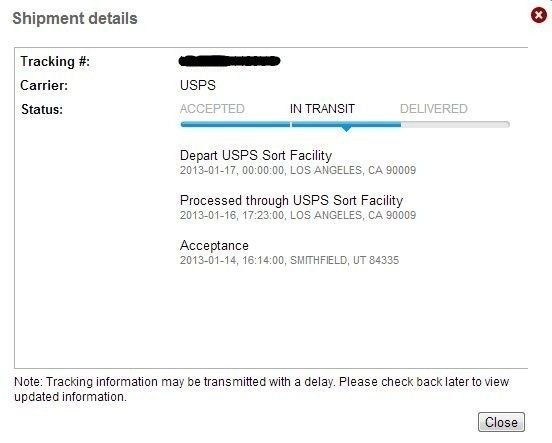
Task: Click the 2013-01-16 17:23:00 timestamp line
Action: coord(298,215)
